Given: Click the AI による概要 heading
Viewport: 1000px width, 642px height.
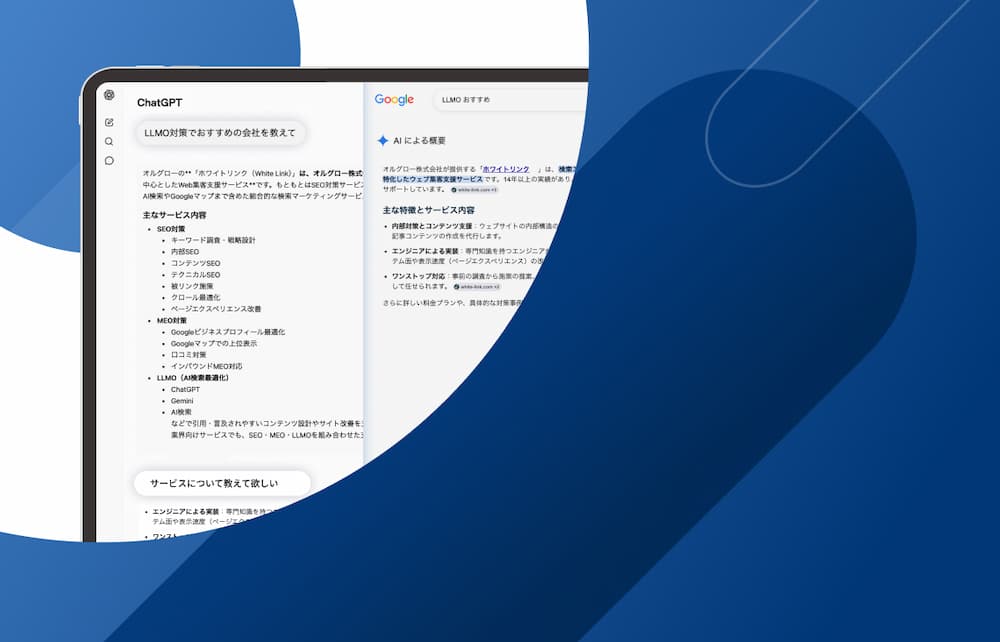Looking at the screenshot, I should pyautogui.click(x=419, y=141).
